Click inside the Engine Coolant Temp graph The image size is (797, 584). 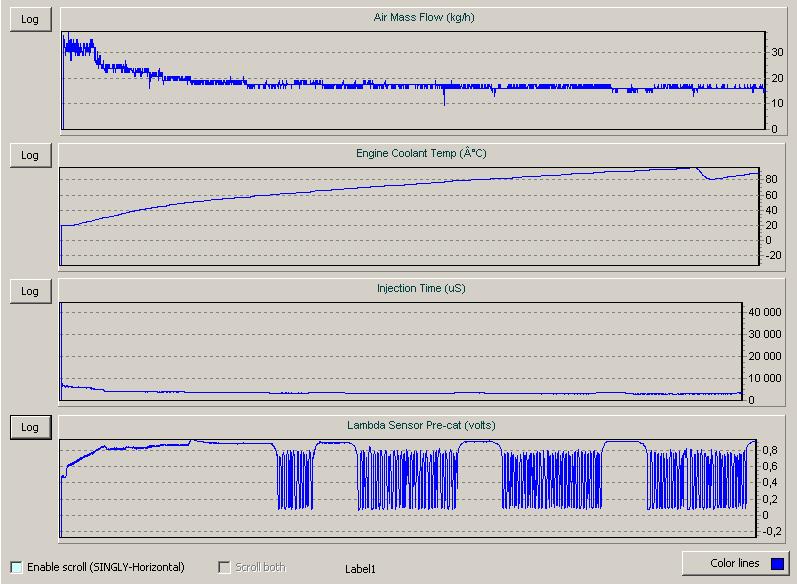pos(410,216)
